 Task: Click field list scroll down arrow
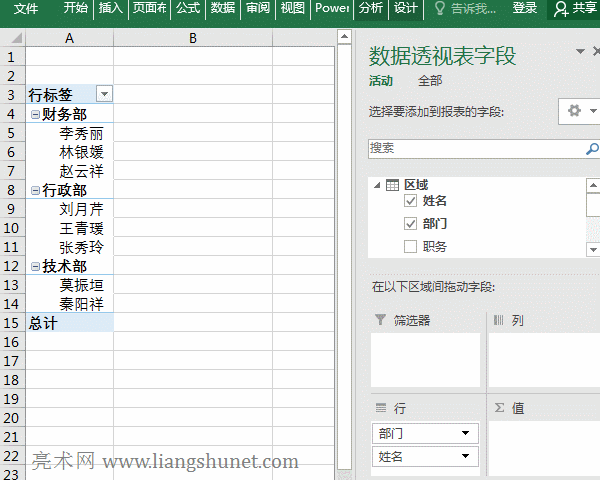593,250
